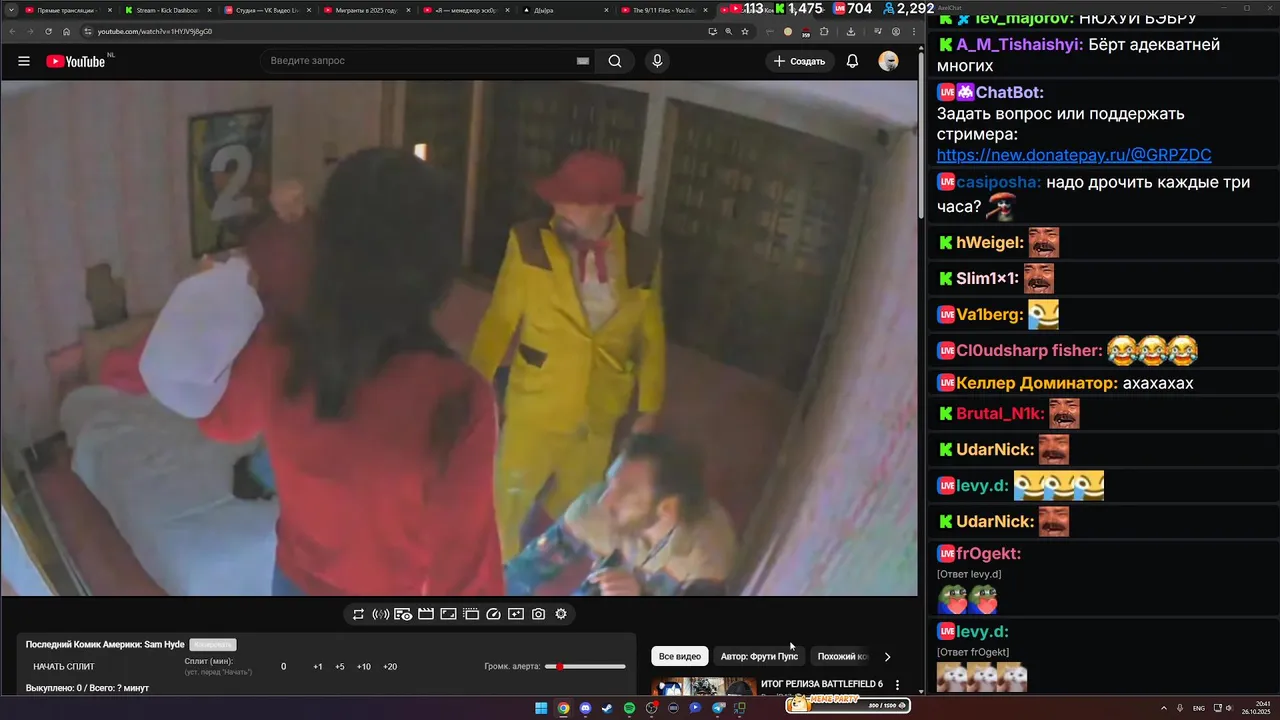1280x720 pixels.
Task: Start voice search with the microphone icon
Action: (x=657, y=61)
